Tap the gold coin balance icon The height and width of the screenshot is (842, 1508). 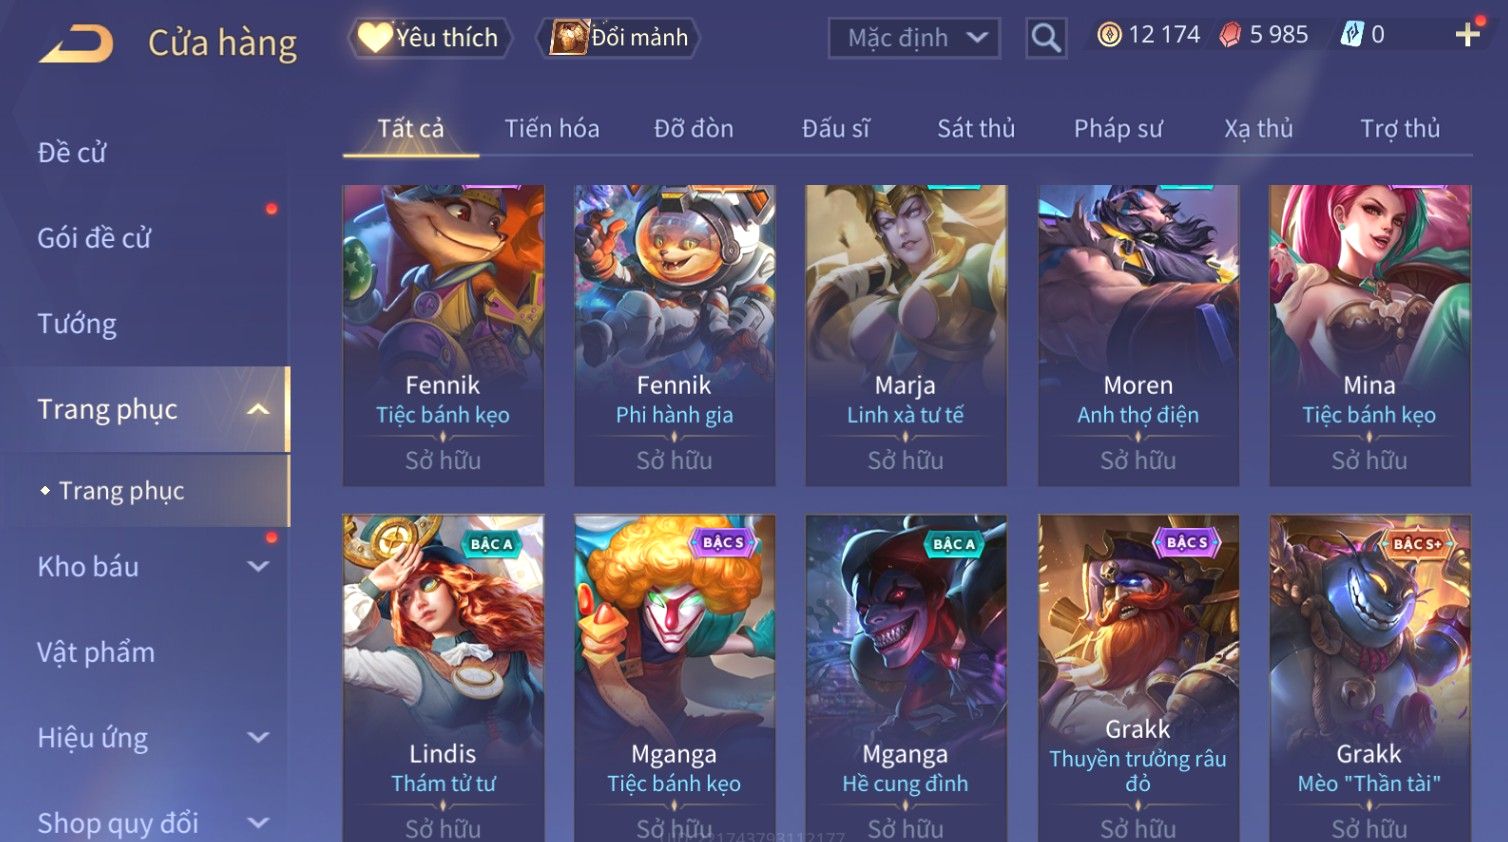point(1109,35)
